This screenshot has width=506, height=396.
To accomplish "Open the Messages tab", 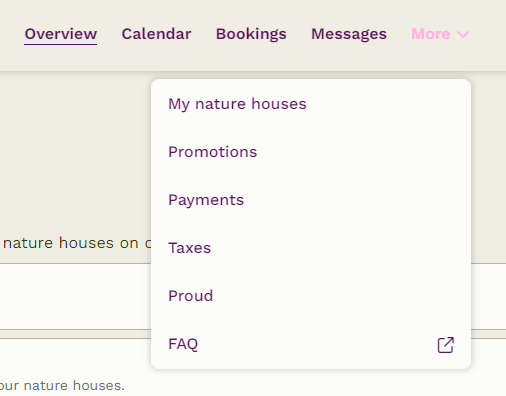I will coord(349,34).
